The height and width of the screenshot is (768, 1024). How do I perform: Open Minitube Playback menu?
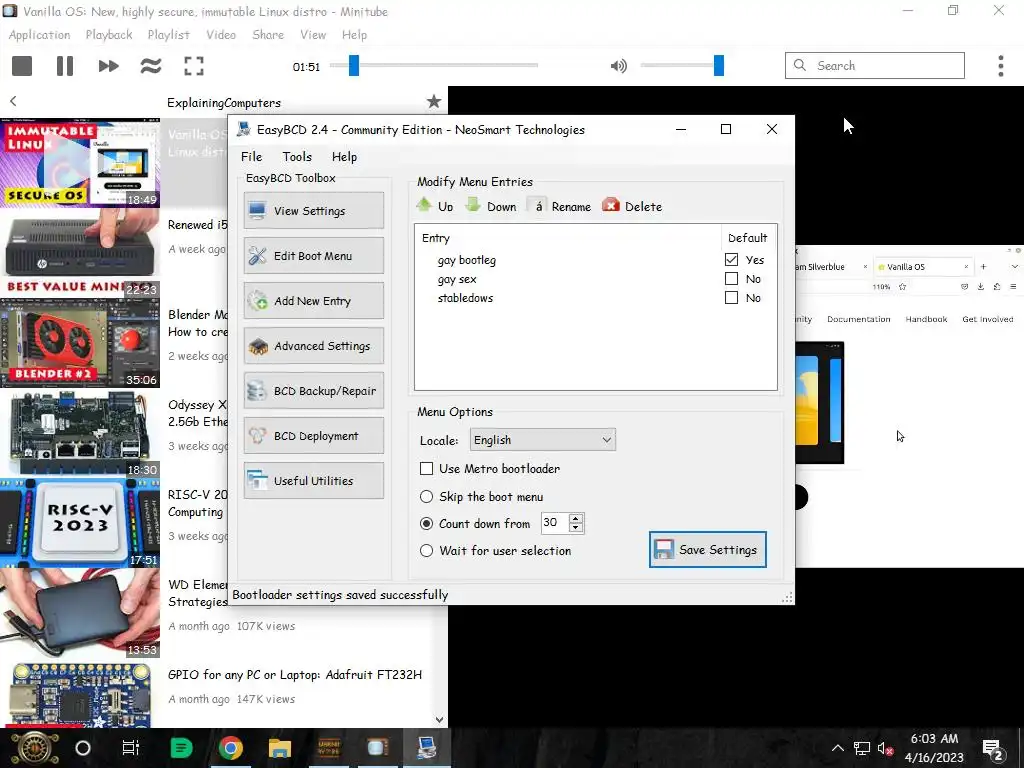(109, 35)
